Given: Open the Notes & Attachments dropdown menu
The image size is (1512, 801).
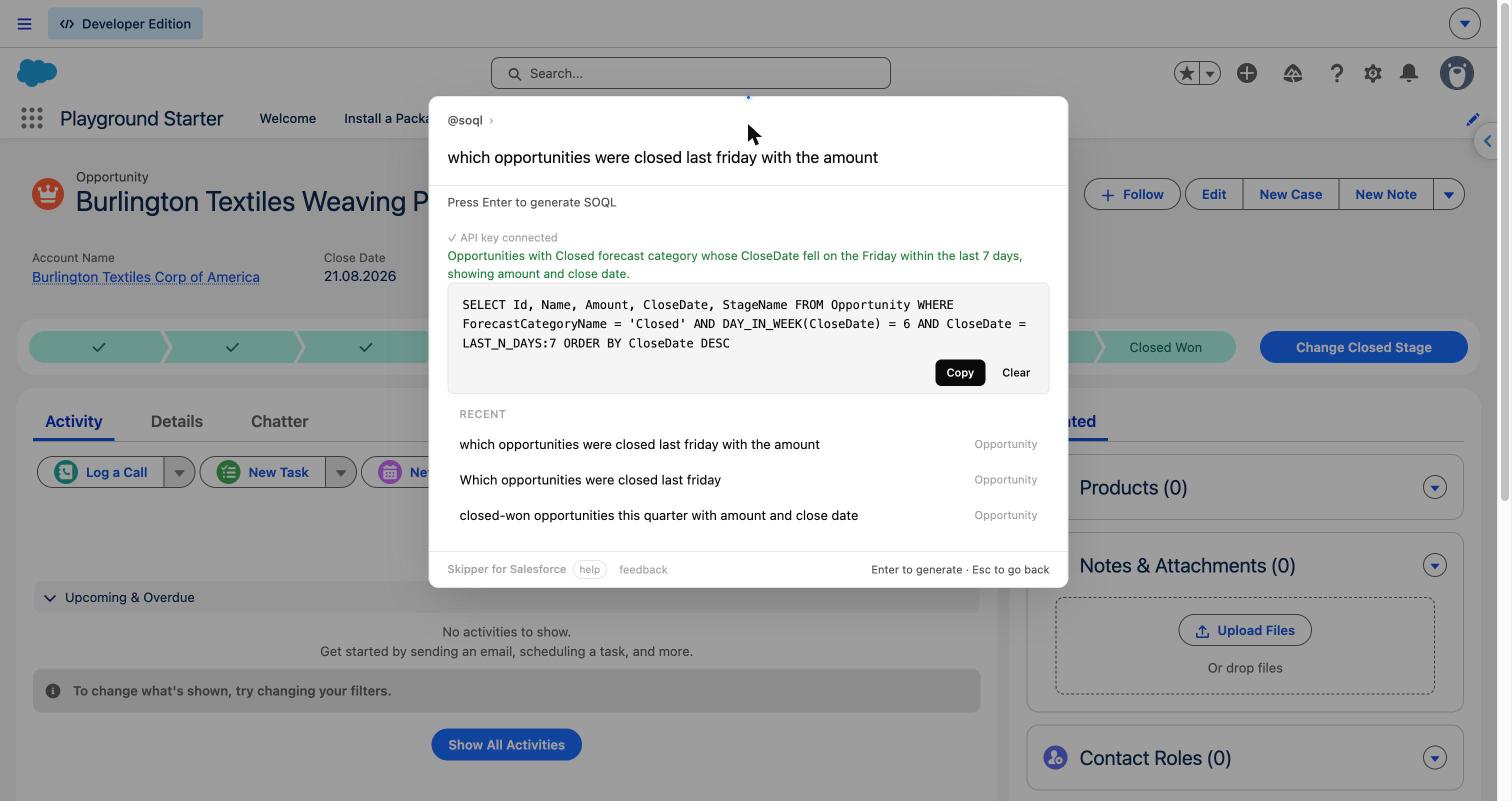Looking at the screenshot, I should click(1435, 566).
